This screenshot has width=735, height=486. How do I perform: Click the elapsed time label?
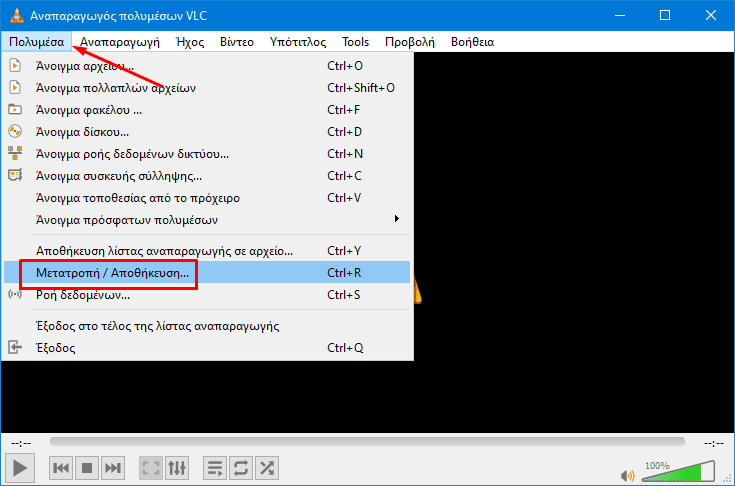21,443
